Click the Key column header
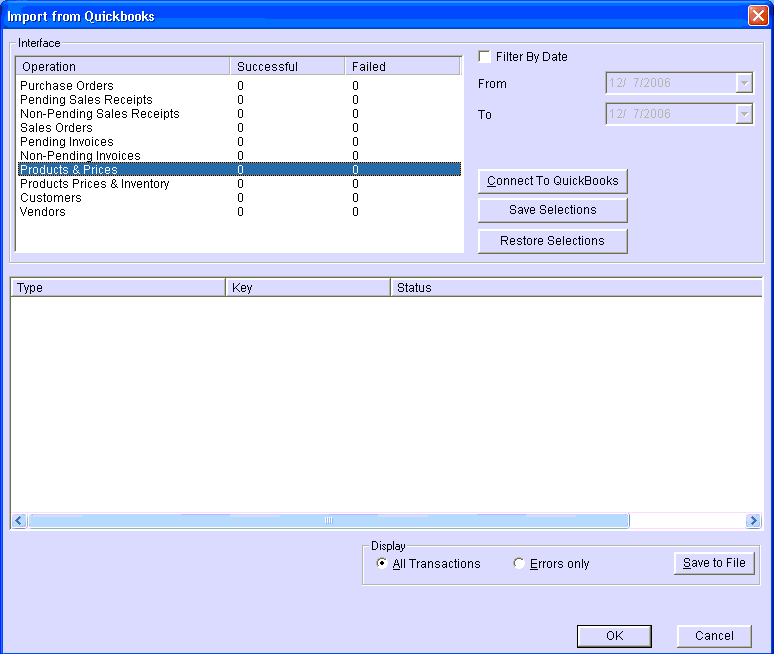Viewport: 774px width, 654px height. 308,288
